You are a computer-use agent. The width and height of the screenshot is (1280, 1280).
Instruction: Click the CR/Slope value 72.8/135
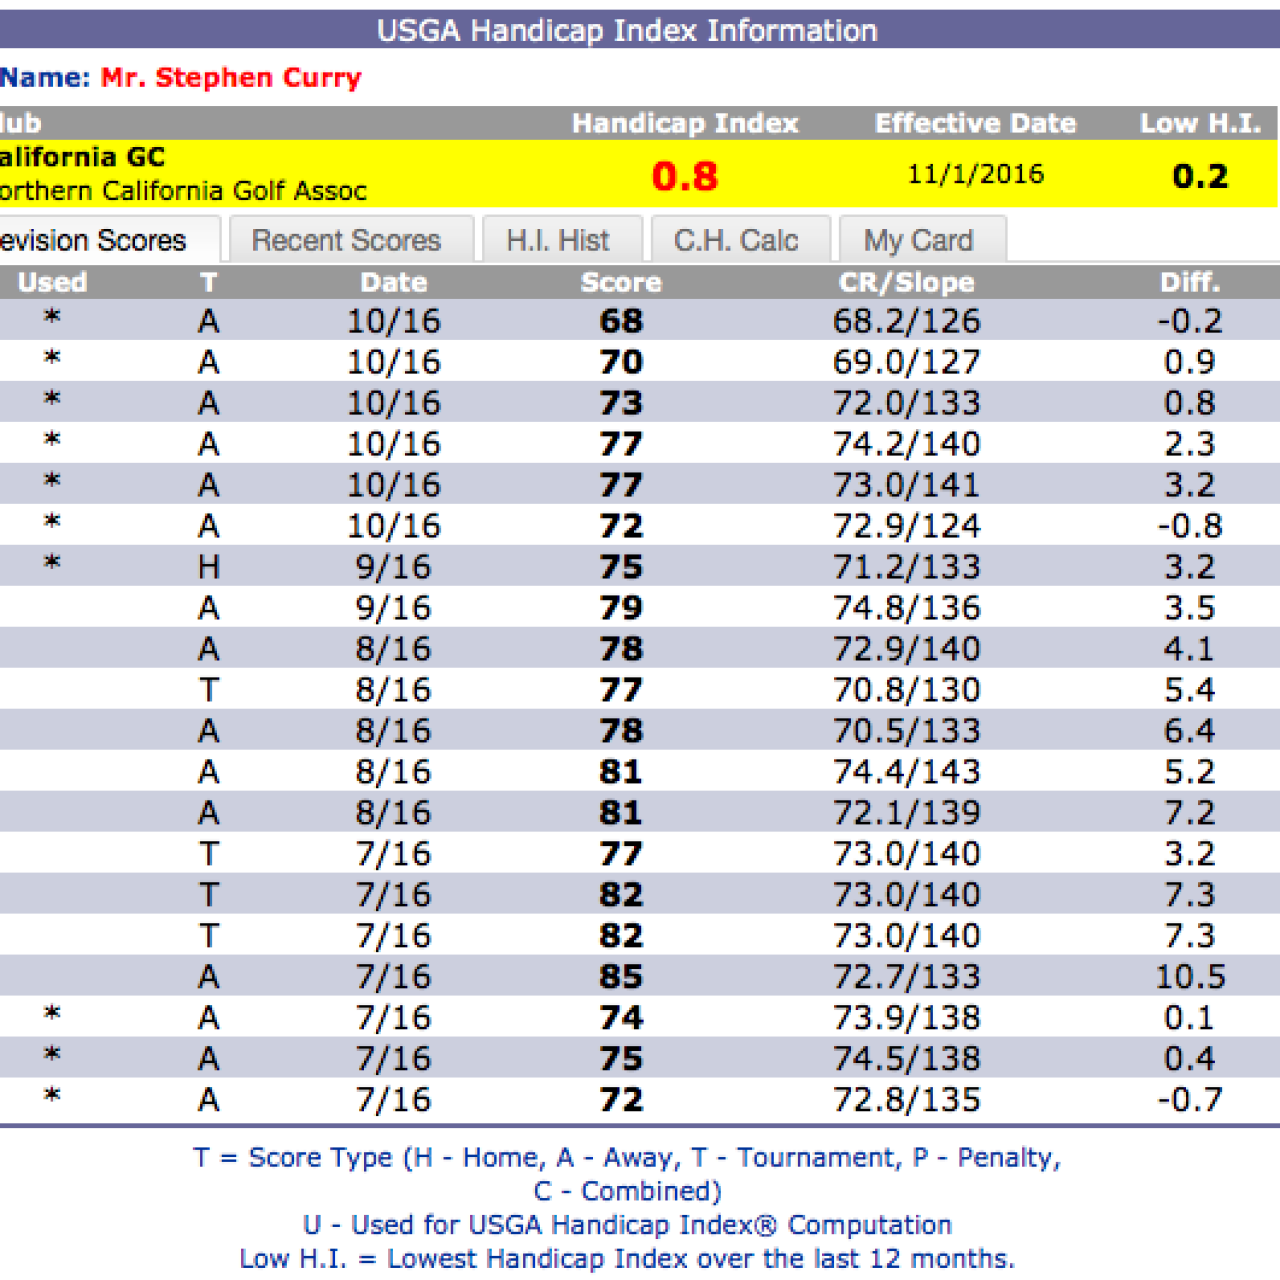coord(906,1100)
